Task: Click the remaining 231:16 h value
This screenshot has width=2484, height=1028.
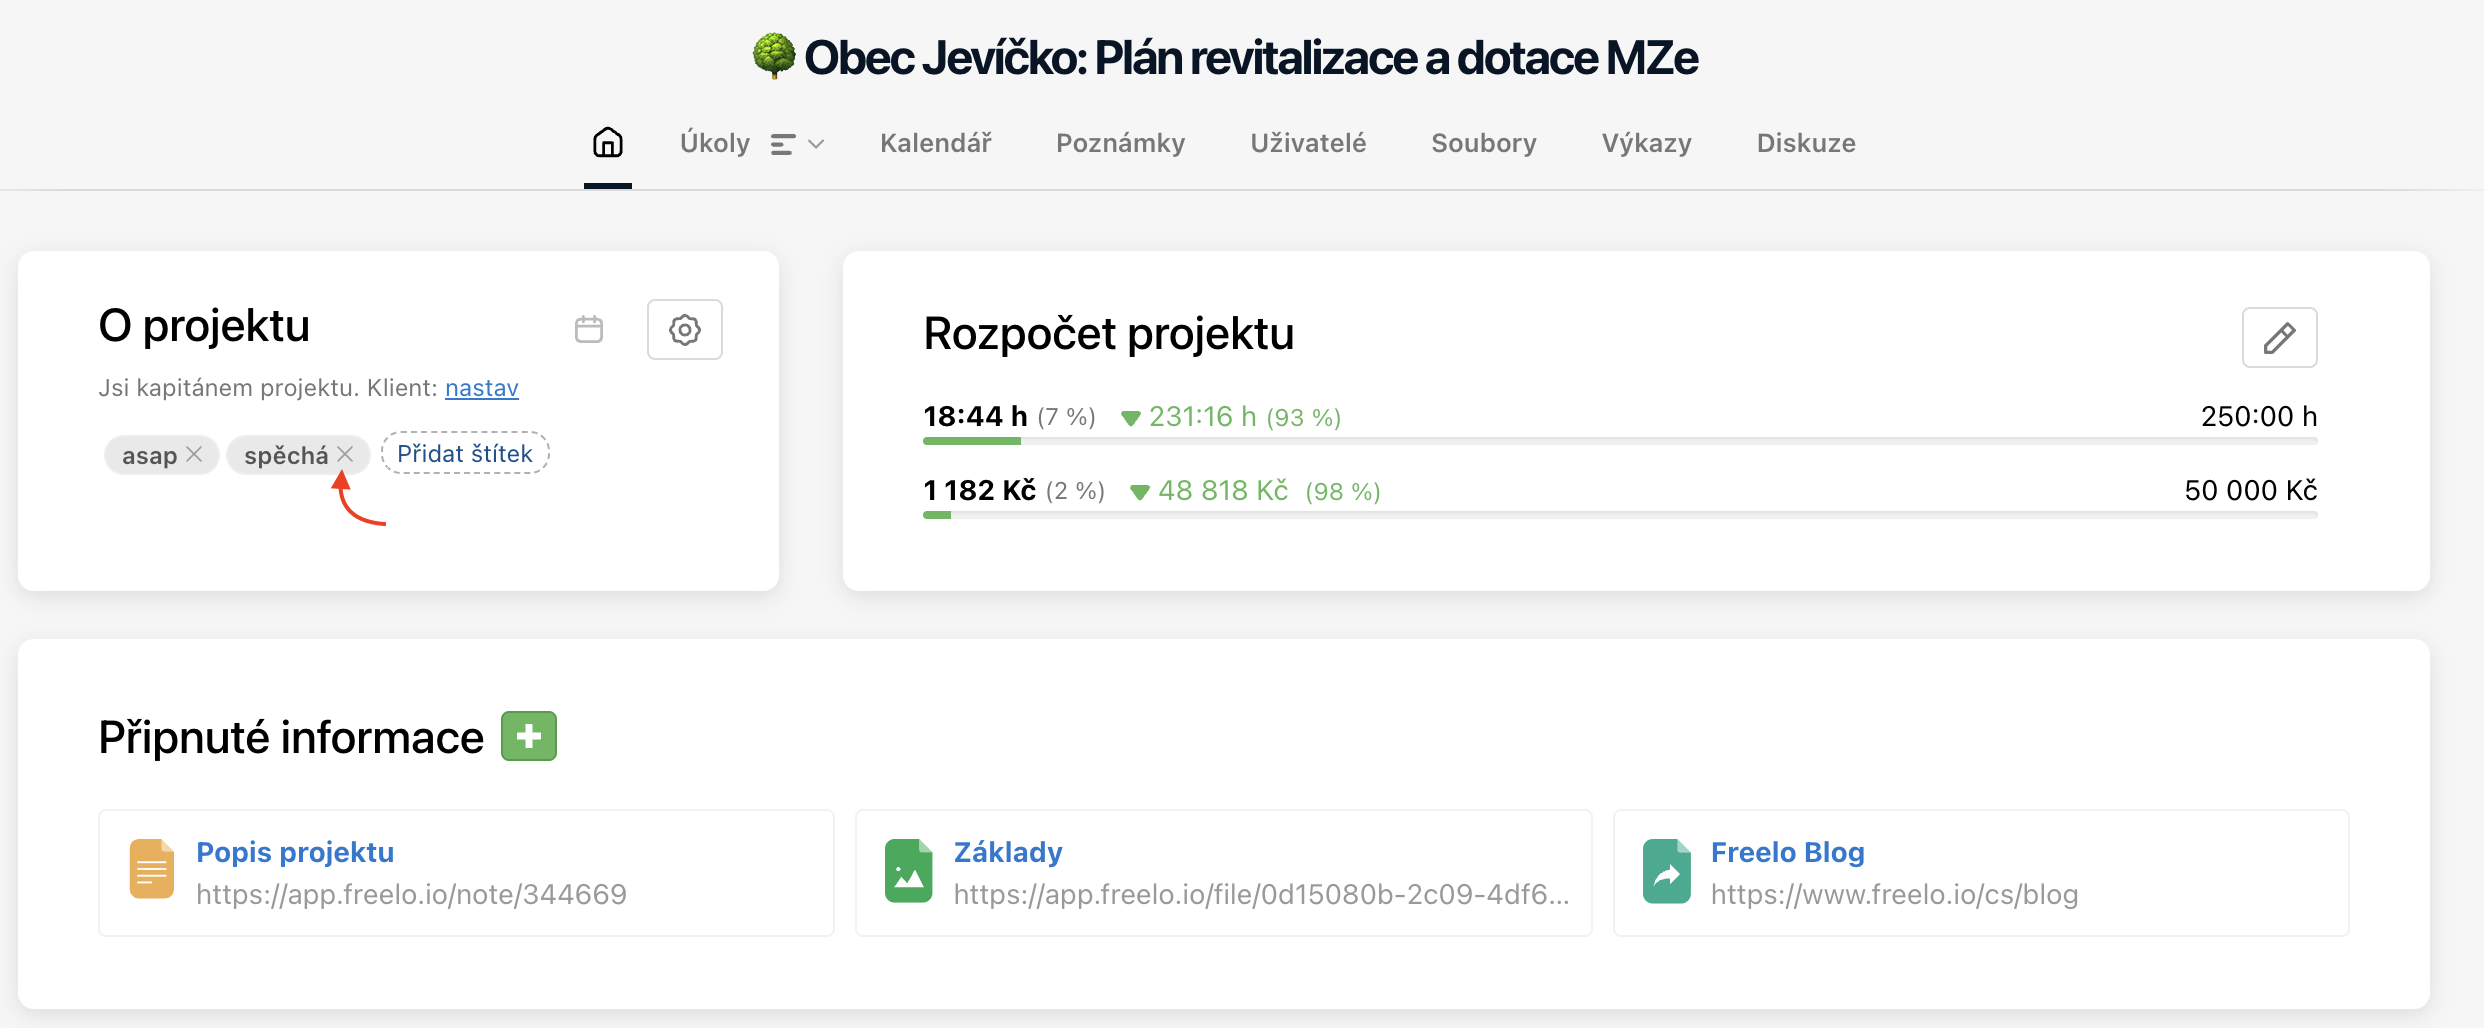Action: [1202, 416]
